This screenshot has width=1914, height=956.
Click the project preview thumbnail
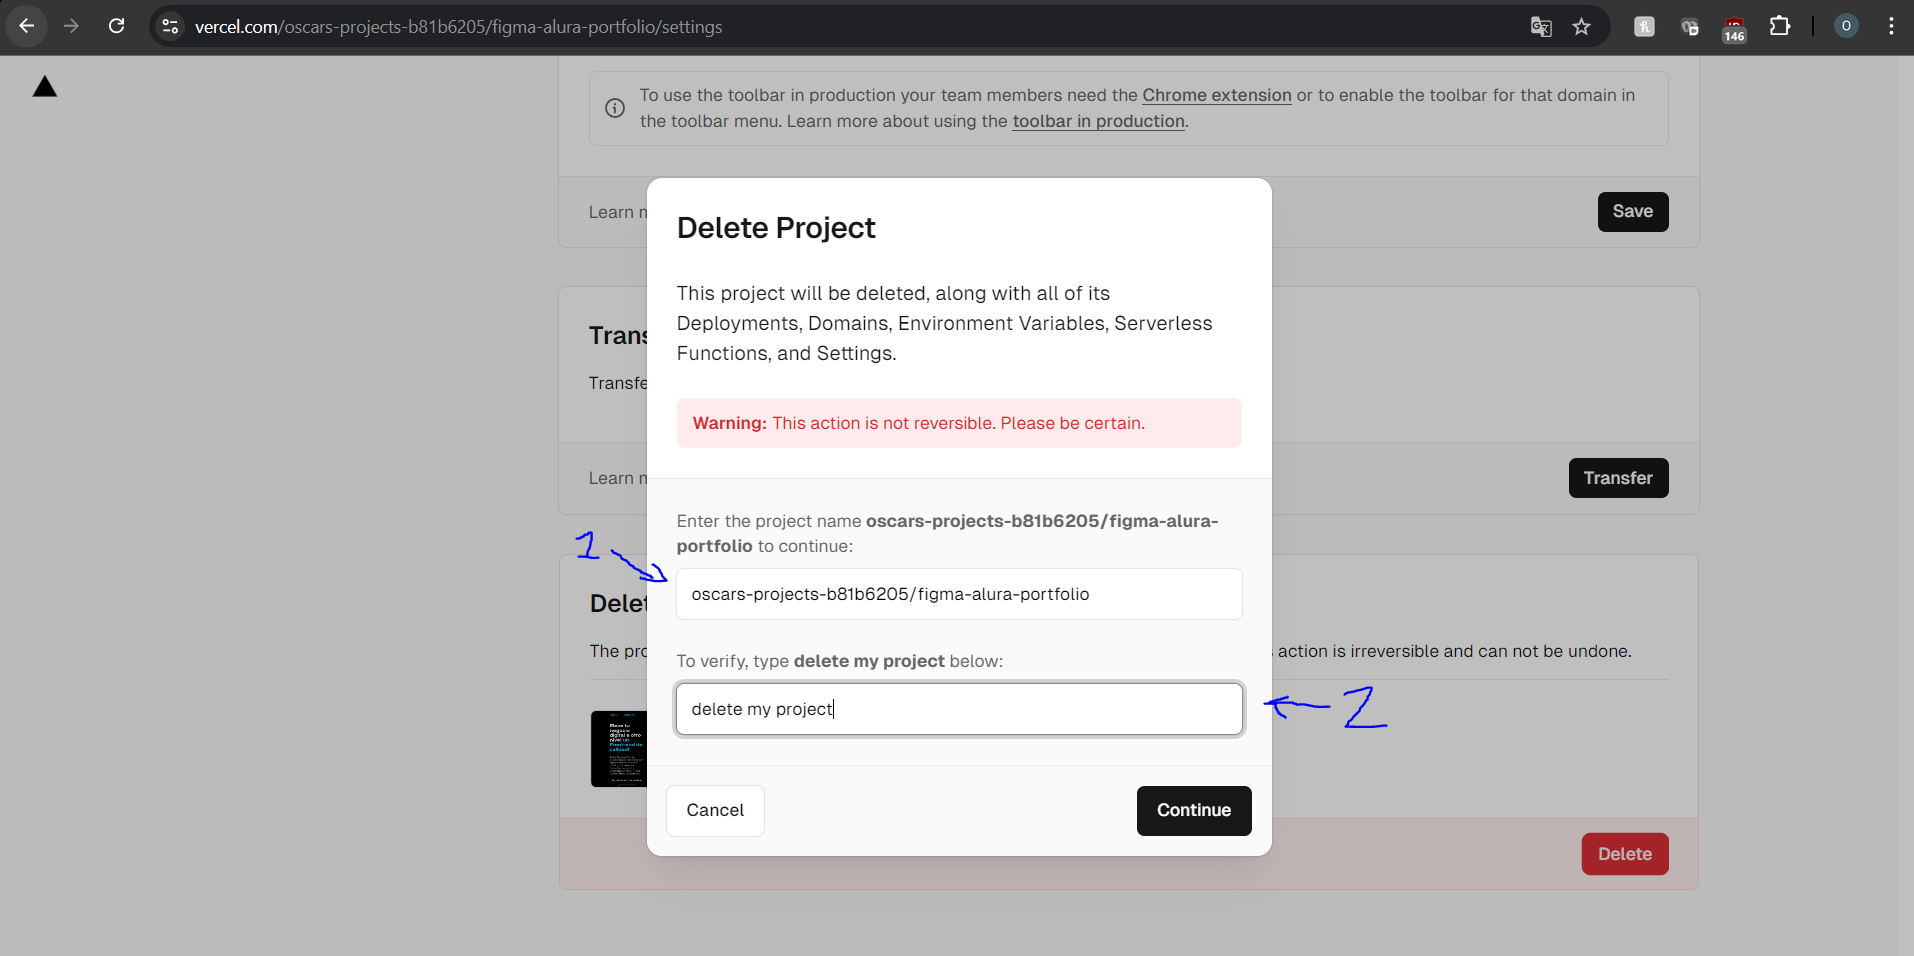[619, 749]
